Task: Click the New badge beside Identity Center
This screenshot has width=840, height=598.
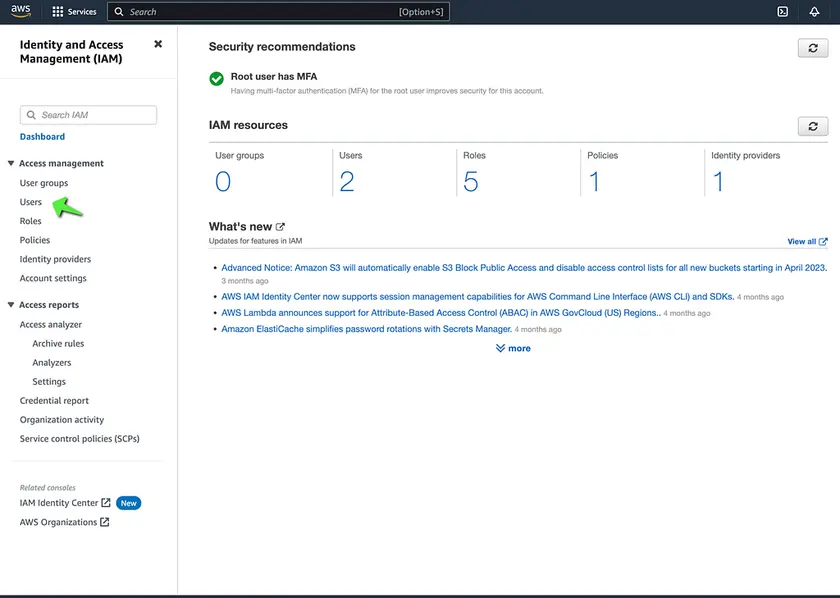Action: [129, 503]
